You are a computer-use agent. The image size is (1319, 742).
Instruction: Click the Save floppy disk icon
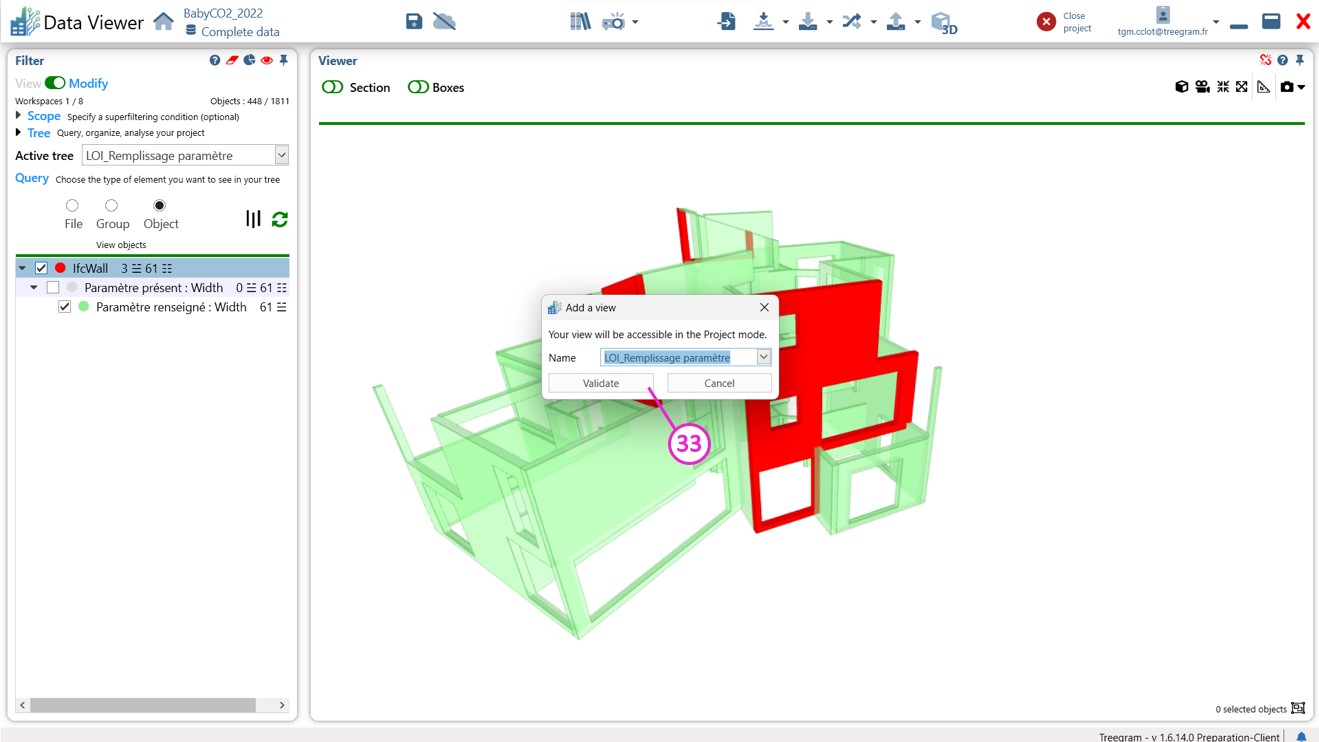pyautogui.click(x=414, y=21)
